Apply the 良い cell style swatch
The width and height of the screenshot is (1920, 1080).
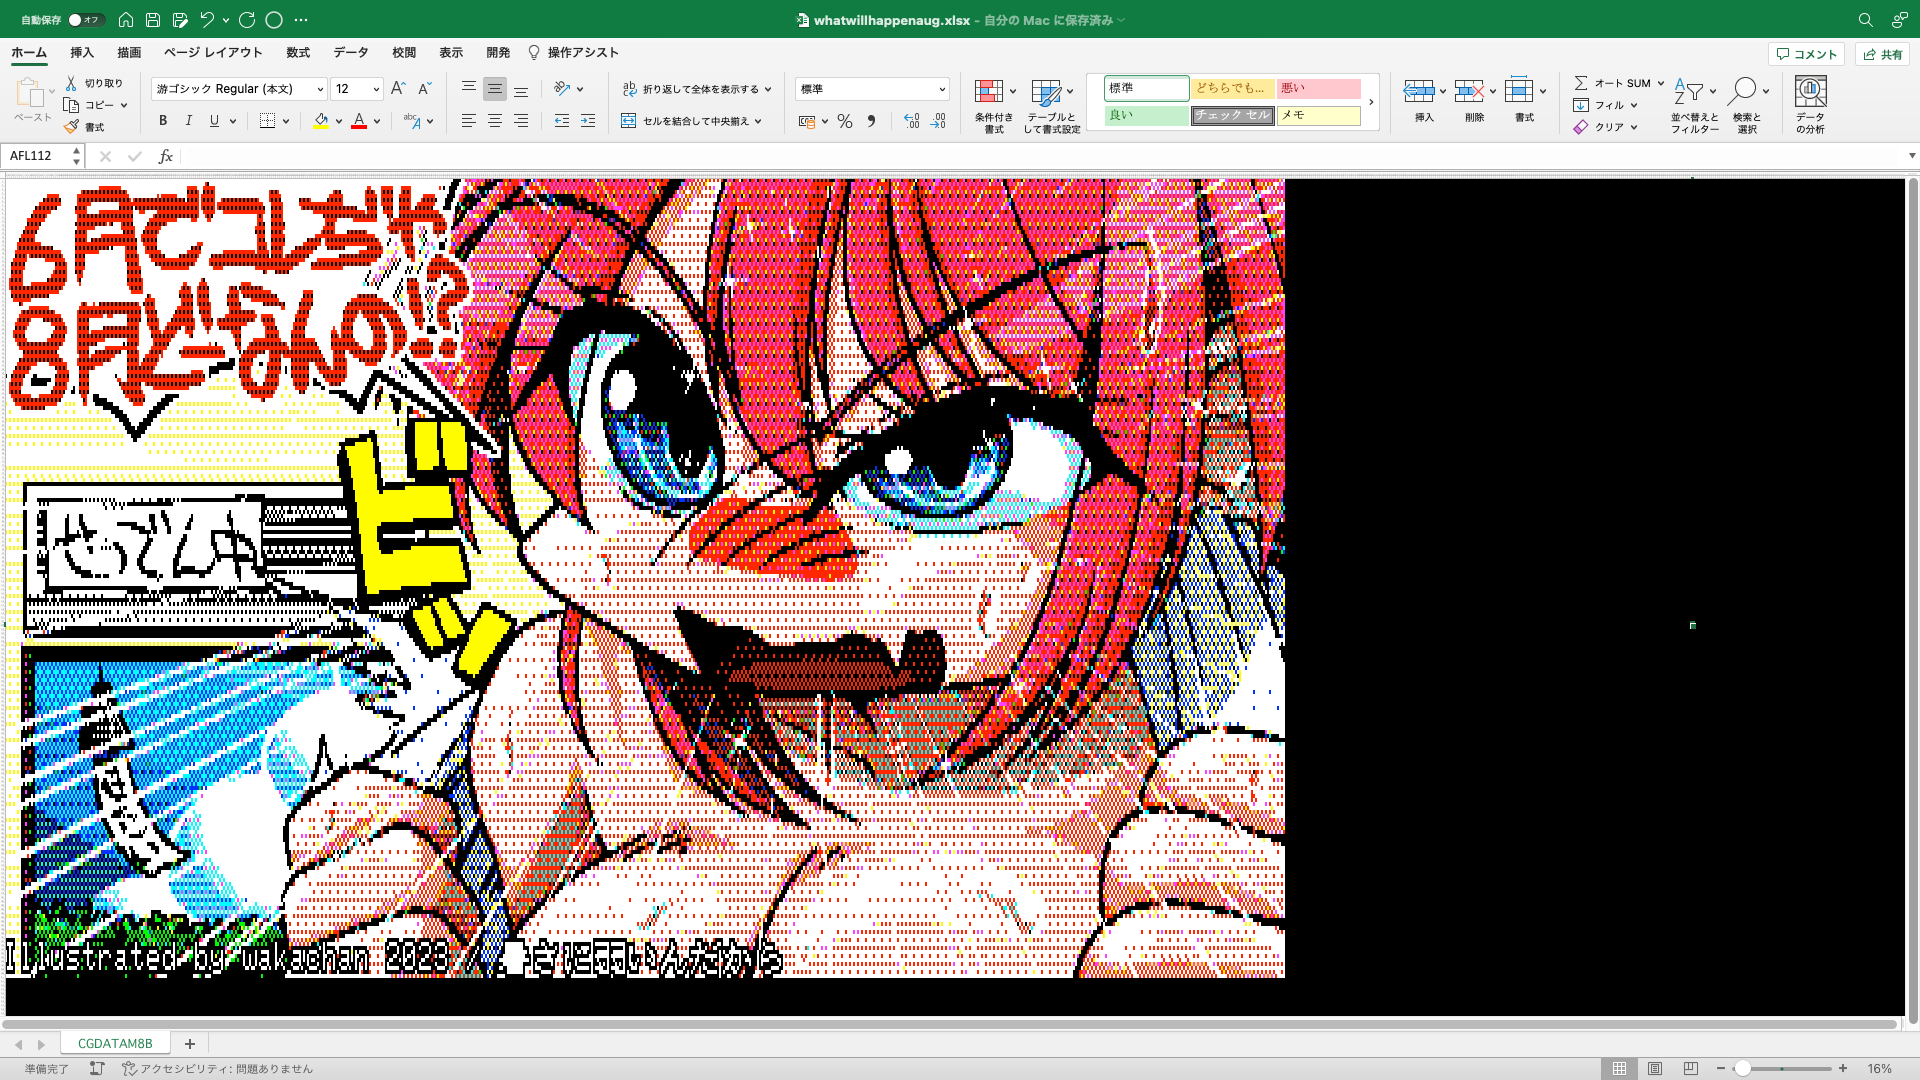click(x=1146, y=115)
